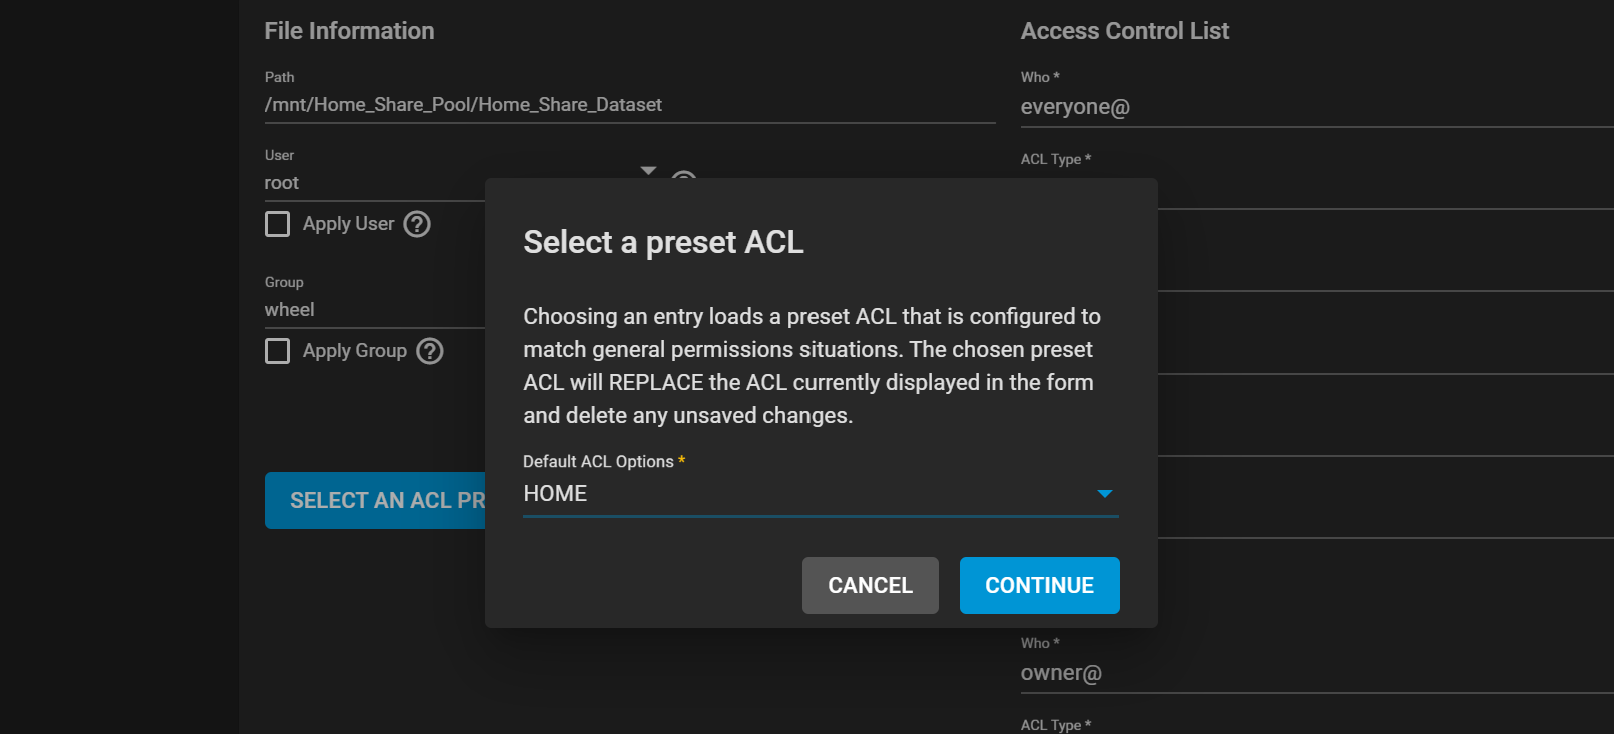Click the Apply Group label text

(354, 351)
